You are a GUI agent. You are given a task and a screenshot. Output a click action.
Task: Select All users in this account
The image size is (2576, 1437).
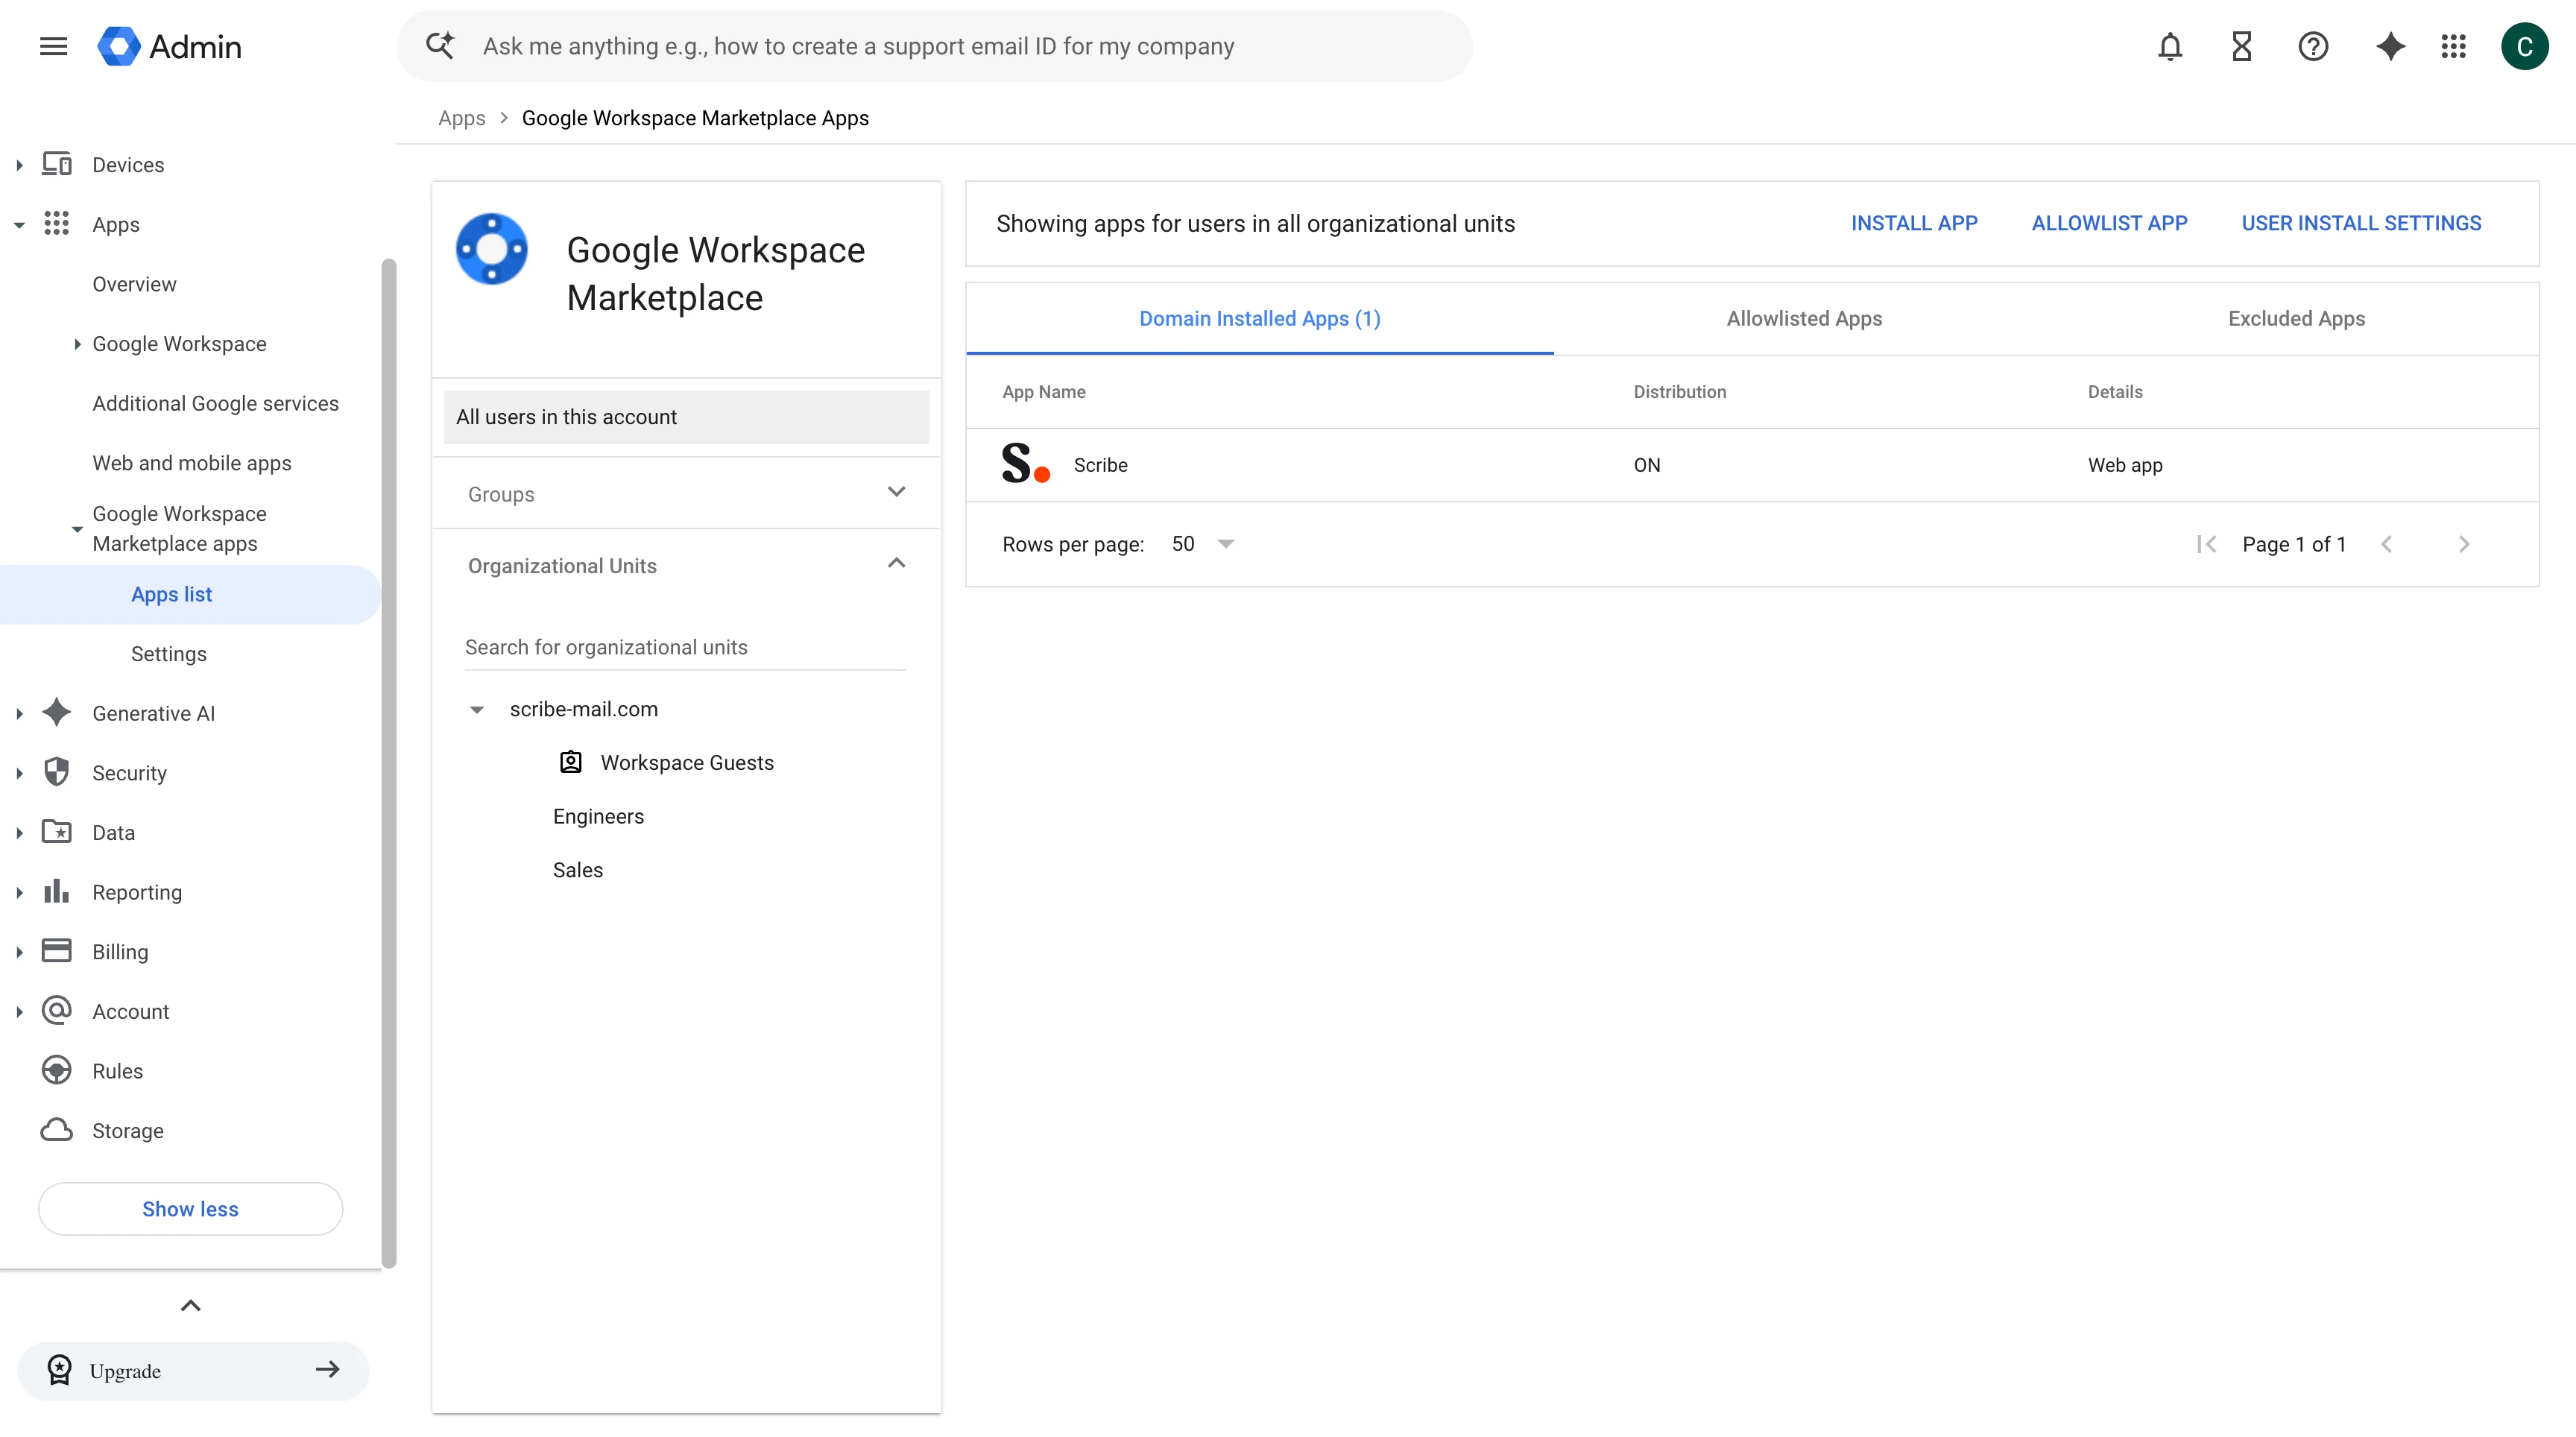pos(686,417)
